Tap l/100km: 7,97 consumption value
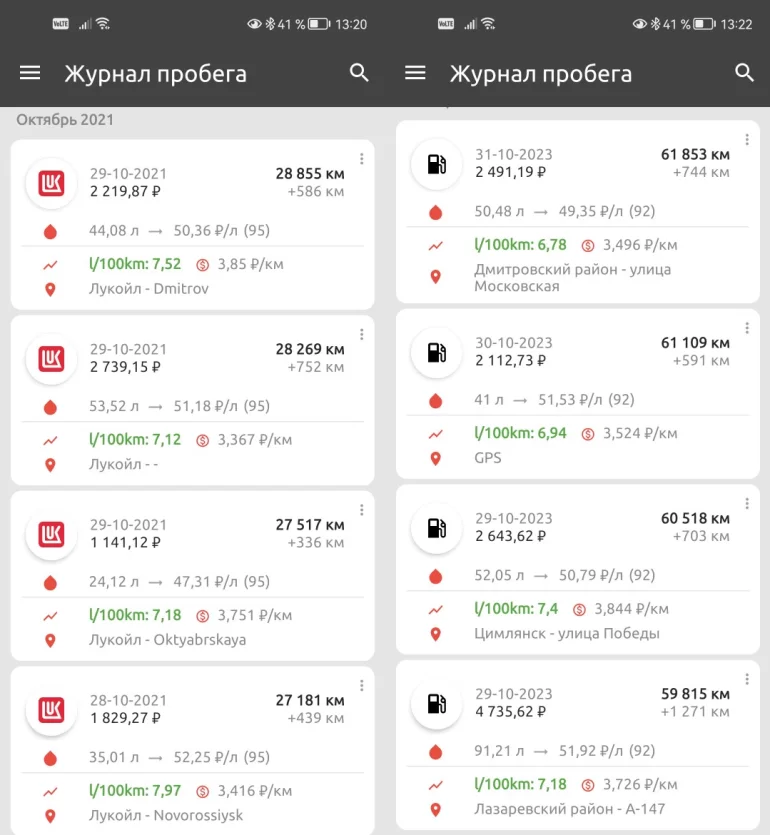This screenshot has width=770, height=835. point(135,790)
